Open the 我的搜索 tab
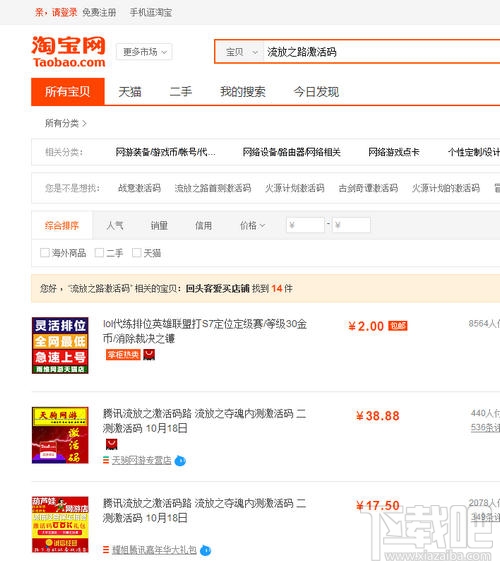This screenshot has height=566, width=500. [x=243, y=92]
